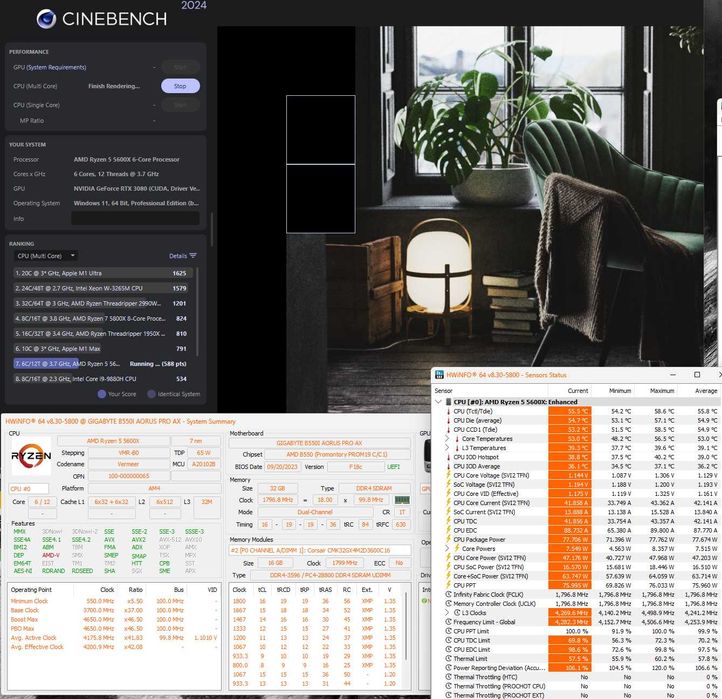Click clock icon of Frequency Limit - Global
This screenshot has width=722, height=699.
coord(448,622)
